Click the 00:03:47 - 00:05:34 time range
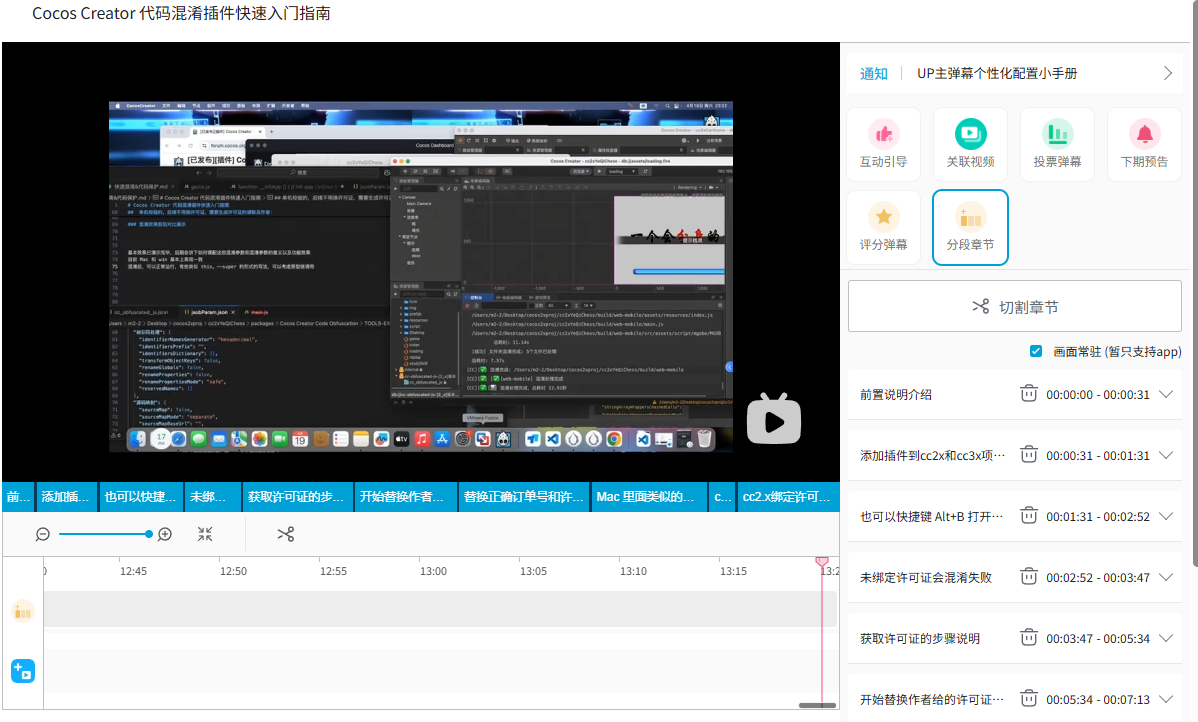1198x722 pixels. click(1098, 639)
